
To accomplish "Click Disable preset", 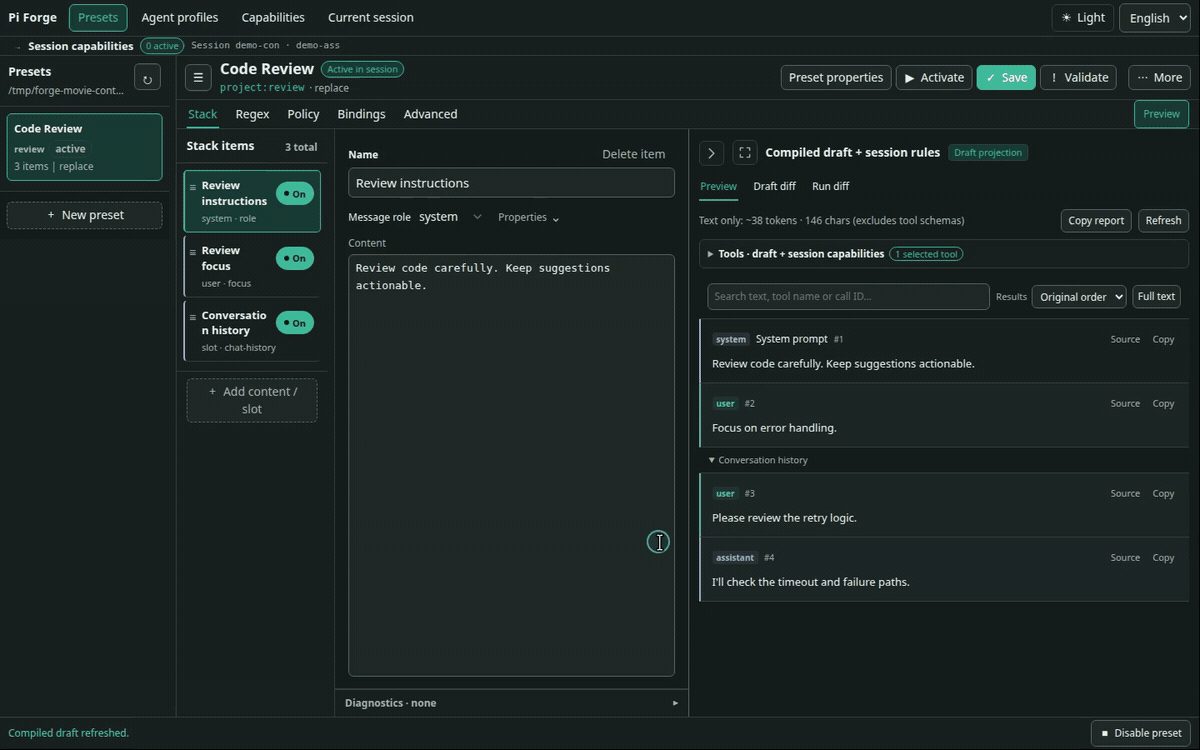I will pos(1140,733).
